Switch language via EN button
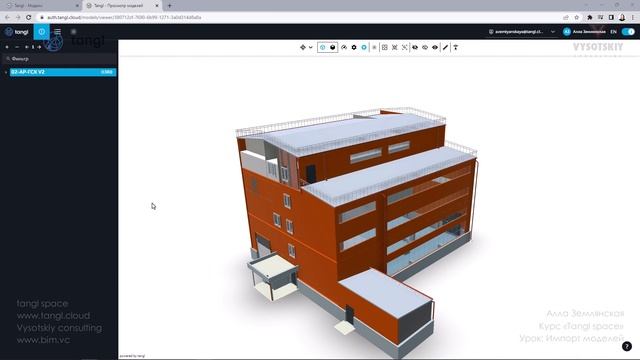The height and width of the screenshot is (360, 640). pos(613,31)
